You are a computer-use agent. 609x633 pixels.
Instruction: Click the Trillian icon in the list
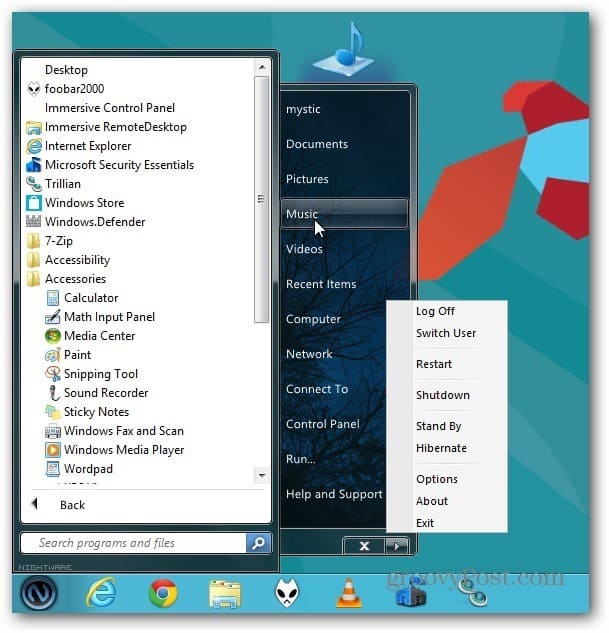pos(34,184)
